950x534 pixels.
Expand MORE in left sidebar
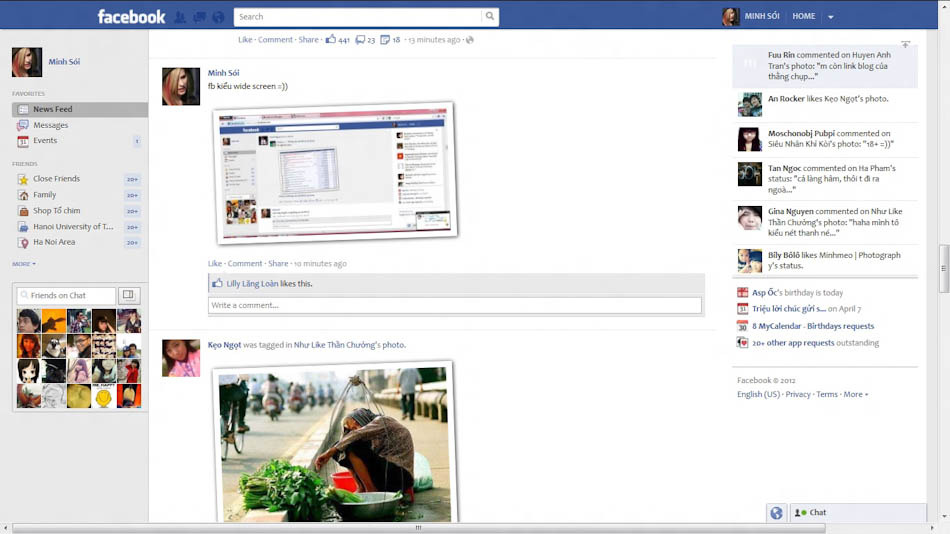(24, 264)
